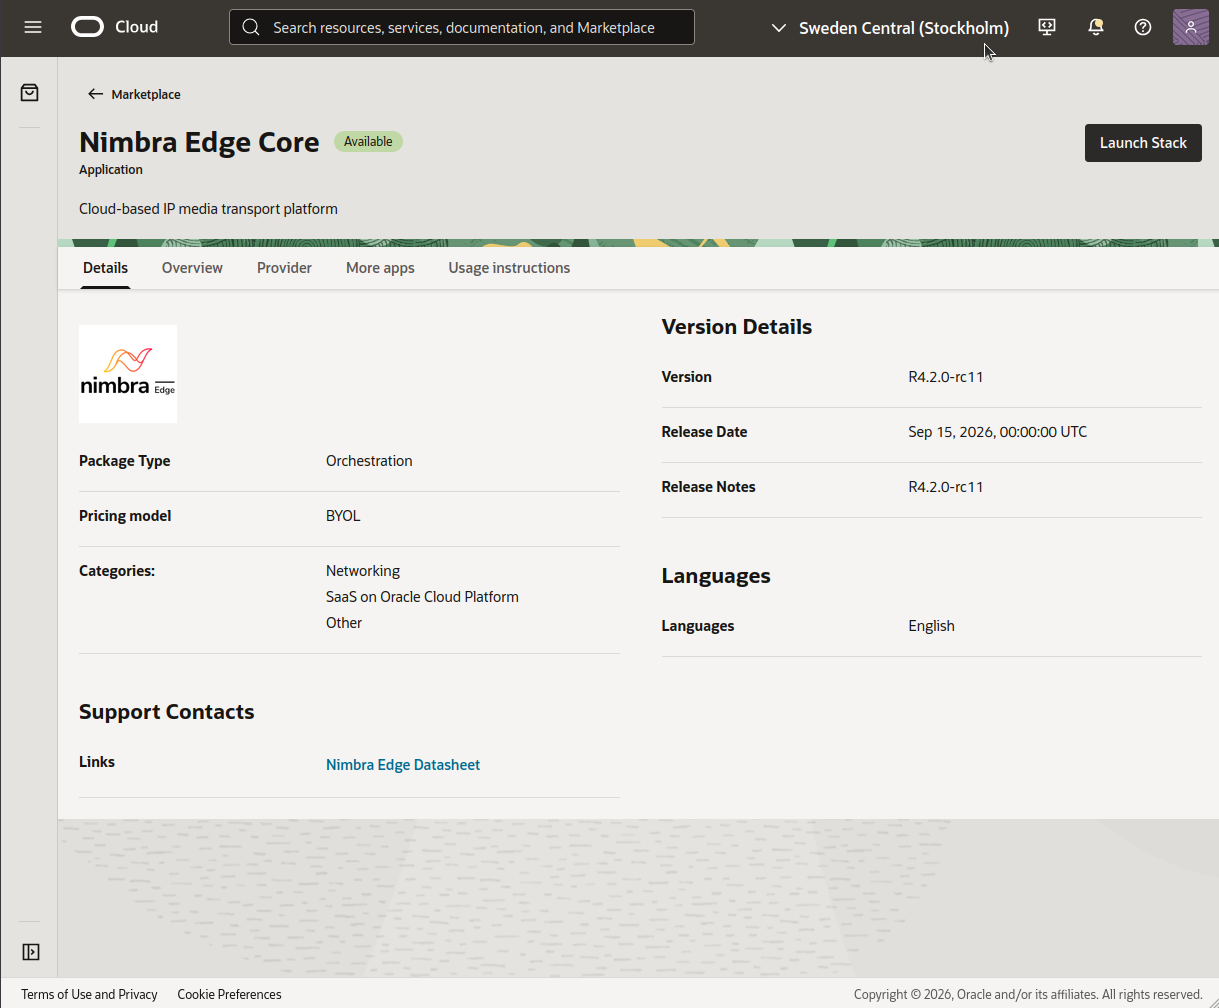Open the user profile avatar
1219x1008 pixels.
tap(1190, 27)
